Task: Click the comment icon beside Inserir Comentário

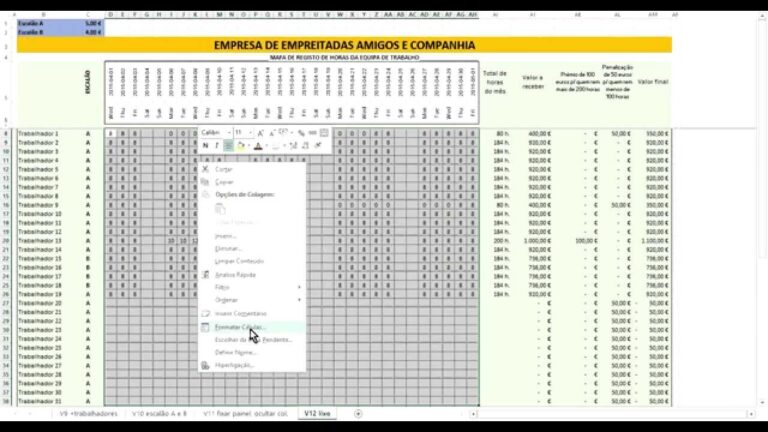Action: coord(205,313)
